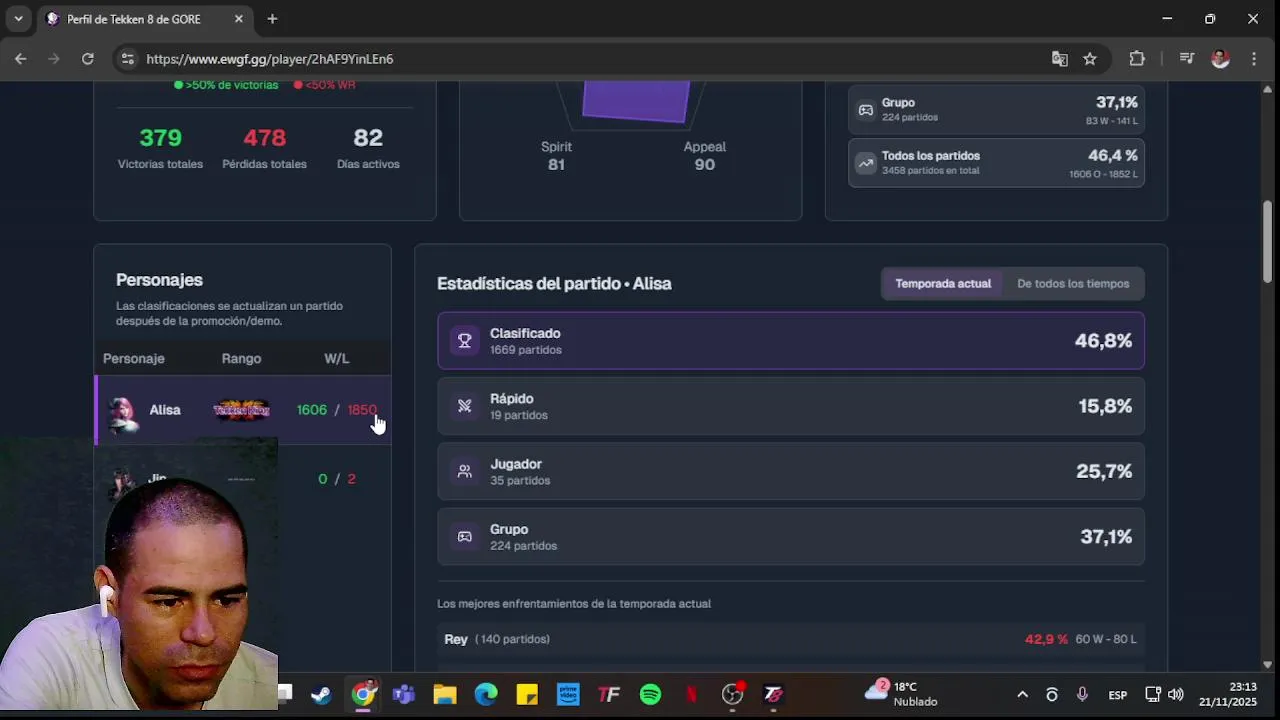
Task: Click microphone icon in system tray
Action: (x=1082, y=694)
